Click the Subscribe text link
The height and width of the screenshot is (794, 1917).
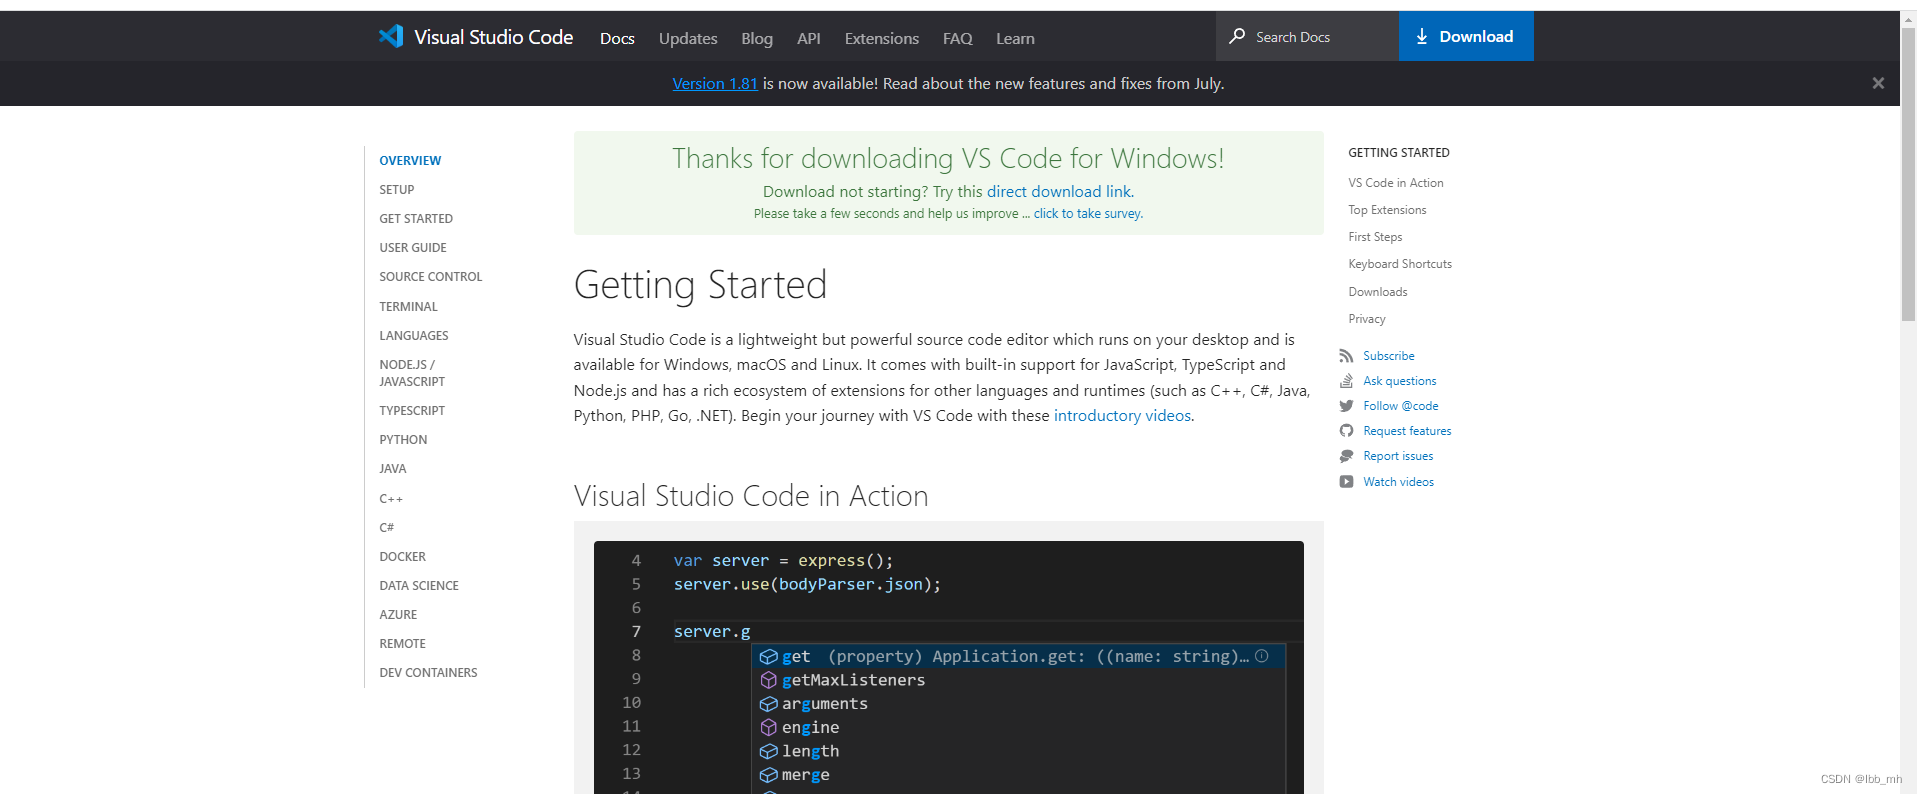point(1389,356)
